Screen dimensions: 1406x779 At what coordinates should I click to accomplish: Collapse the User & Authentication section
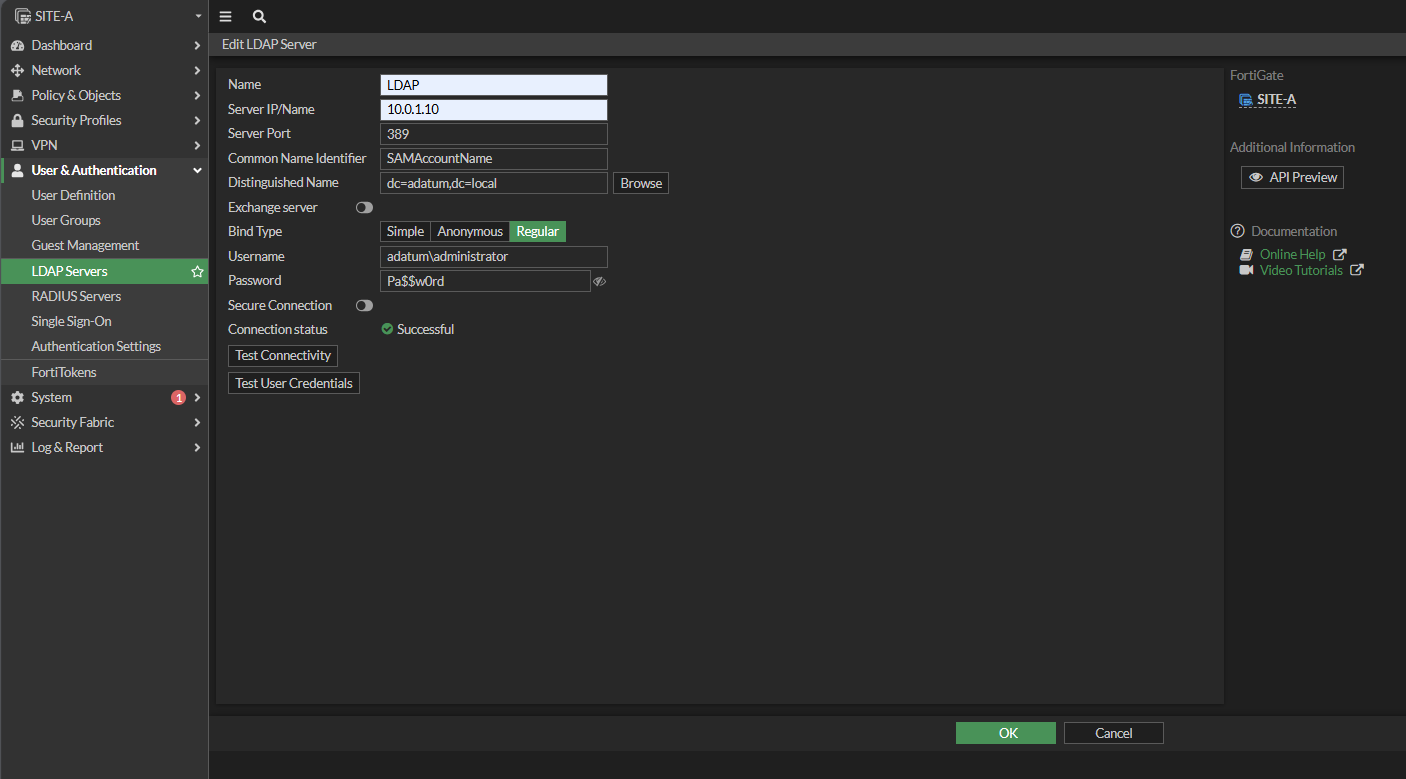197,171
